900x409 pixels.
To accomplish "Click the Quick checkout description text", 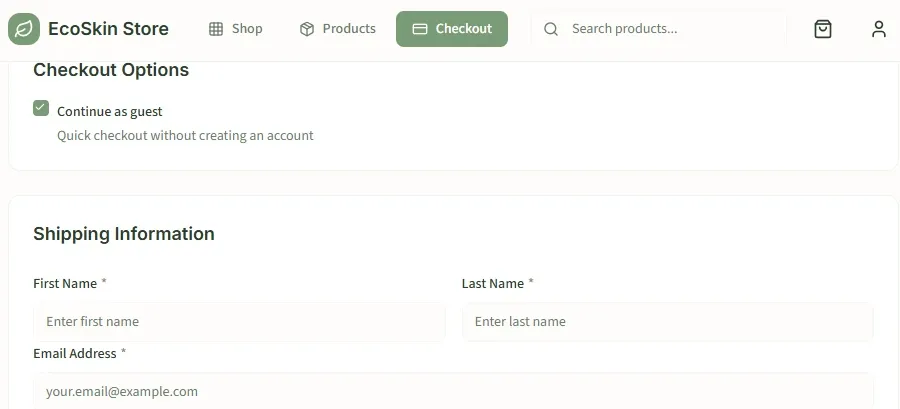I will (x=185, y=136).
